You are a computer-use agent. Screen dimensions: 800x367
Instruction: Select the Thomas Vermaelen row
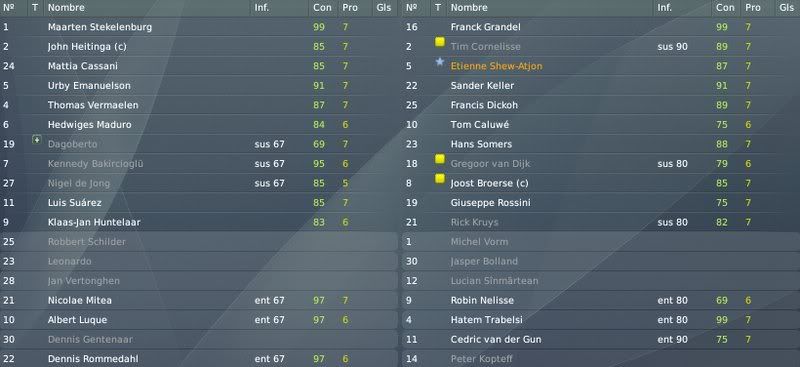click(x=198, y=105)
